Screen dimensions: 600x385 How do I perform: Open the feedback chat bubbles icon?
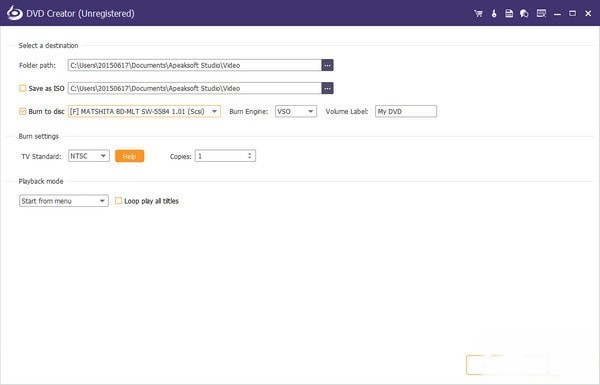(x=524, y=14)
